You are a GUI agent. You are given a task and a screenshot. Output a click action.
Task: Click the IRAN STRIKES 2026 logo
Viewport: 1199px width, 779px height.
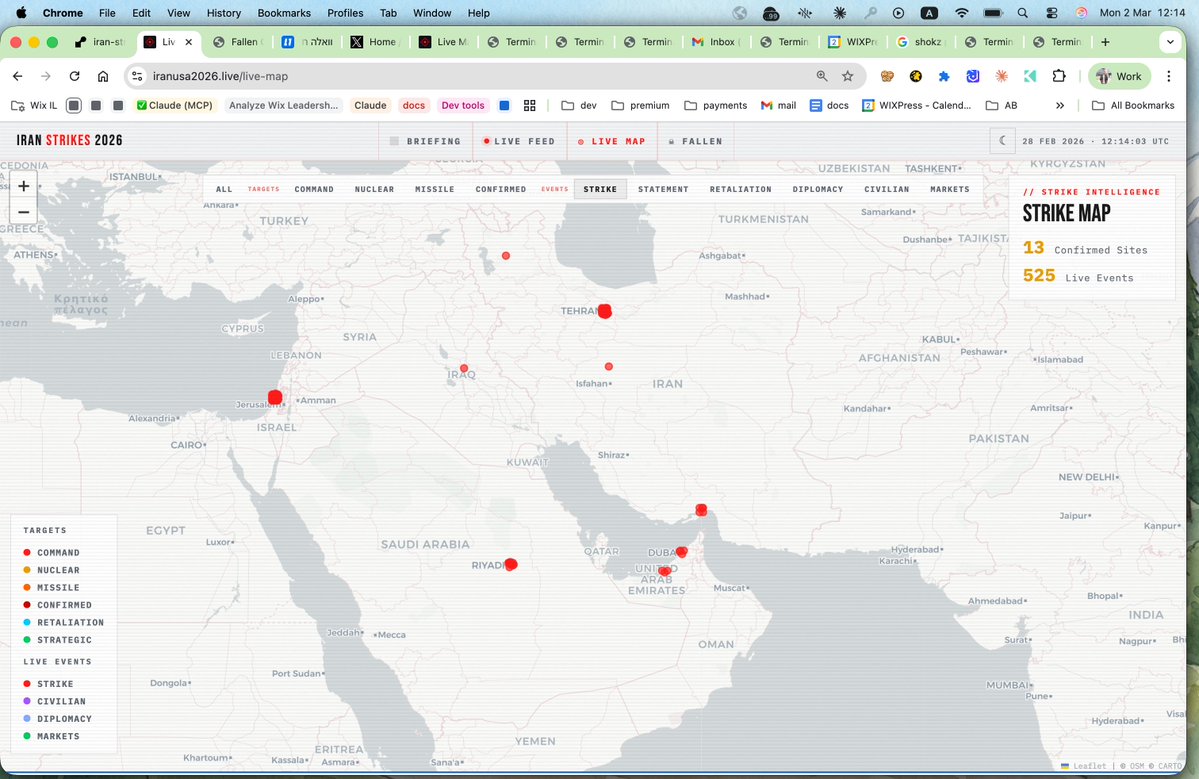click(70, 141)
